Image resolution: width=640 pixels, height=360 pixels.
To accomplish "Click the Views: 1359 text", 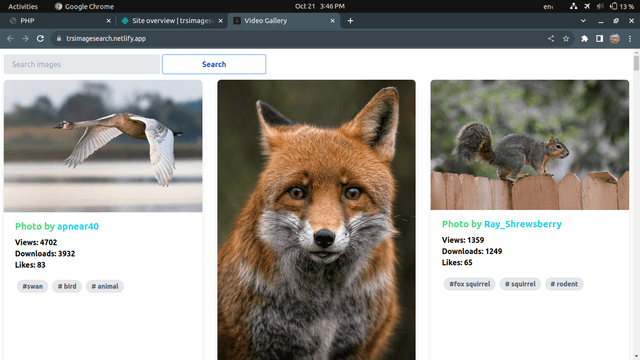I will tap(463, 240).
